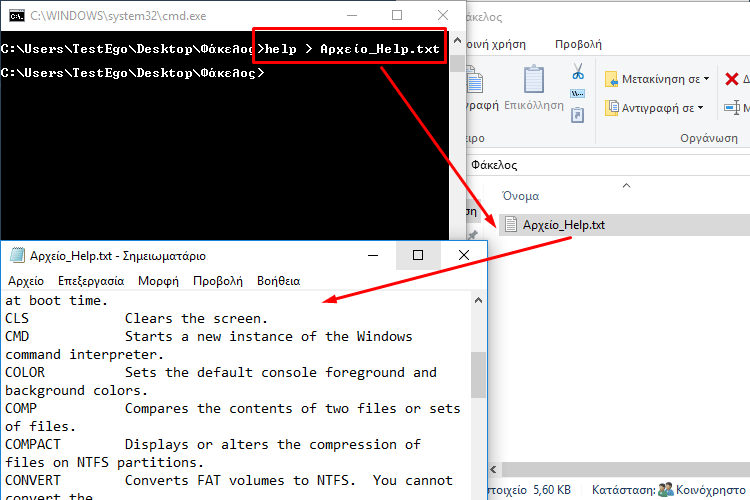Image resolution: width=750 pixels, height=500 pixels.
Task: Minimize the cmd.exe window
Action: coord(352,16)
